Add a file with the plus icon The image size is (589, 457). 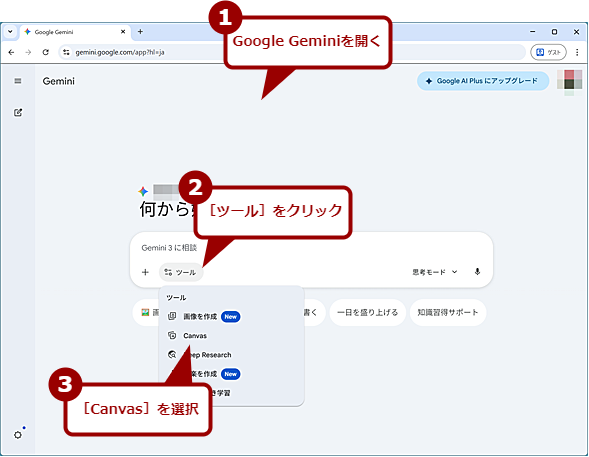pyautogui.click(x=145, y=272)
